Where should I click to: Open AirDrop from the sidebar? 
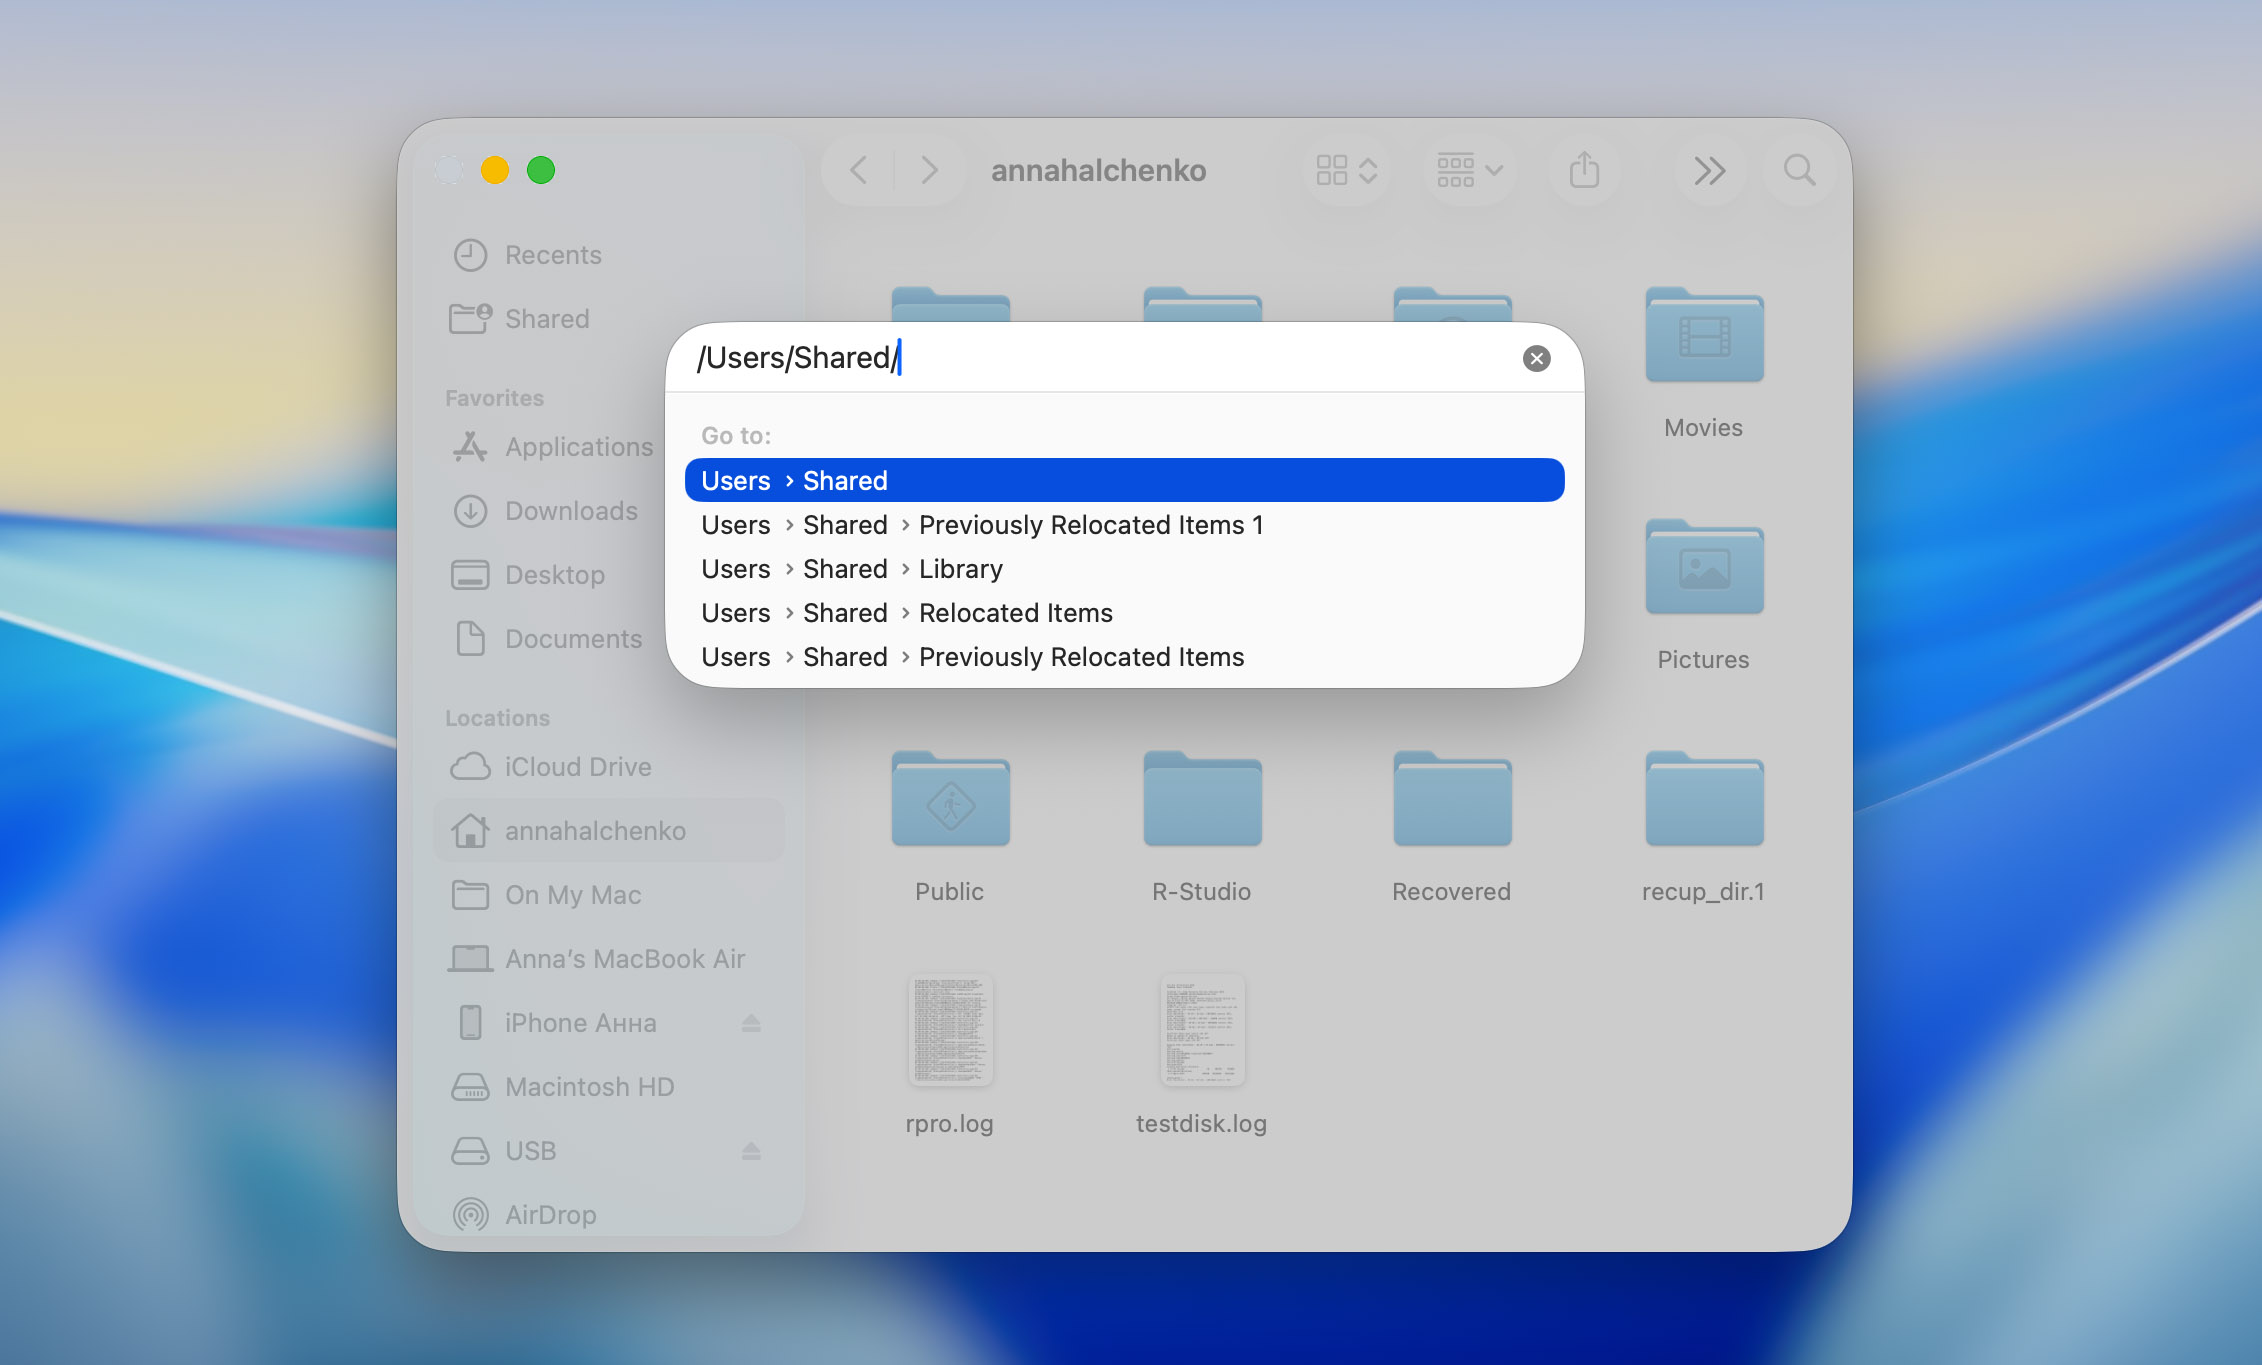[x=552, y=1214]
